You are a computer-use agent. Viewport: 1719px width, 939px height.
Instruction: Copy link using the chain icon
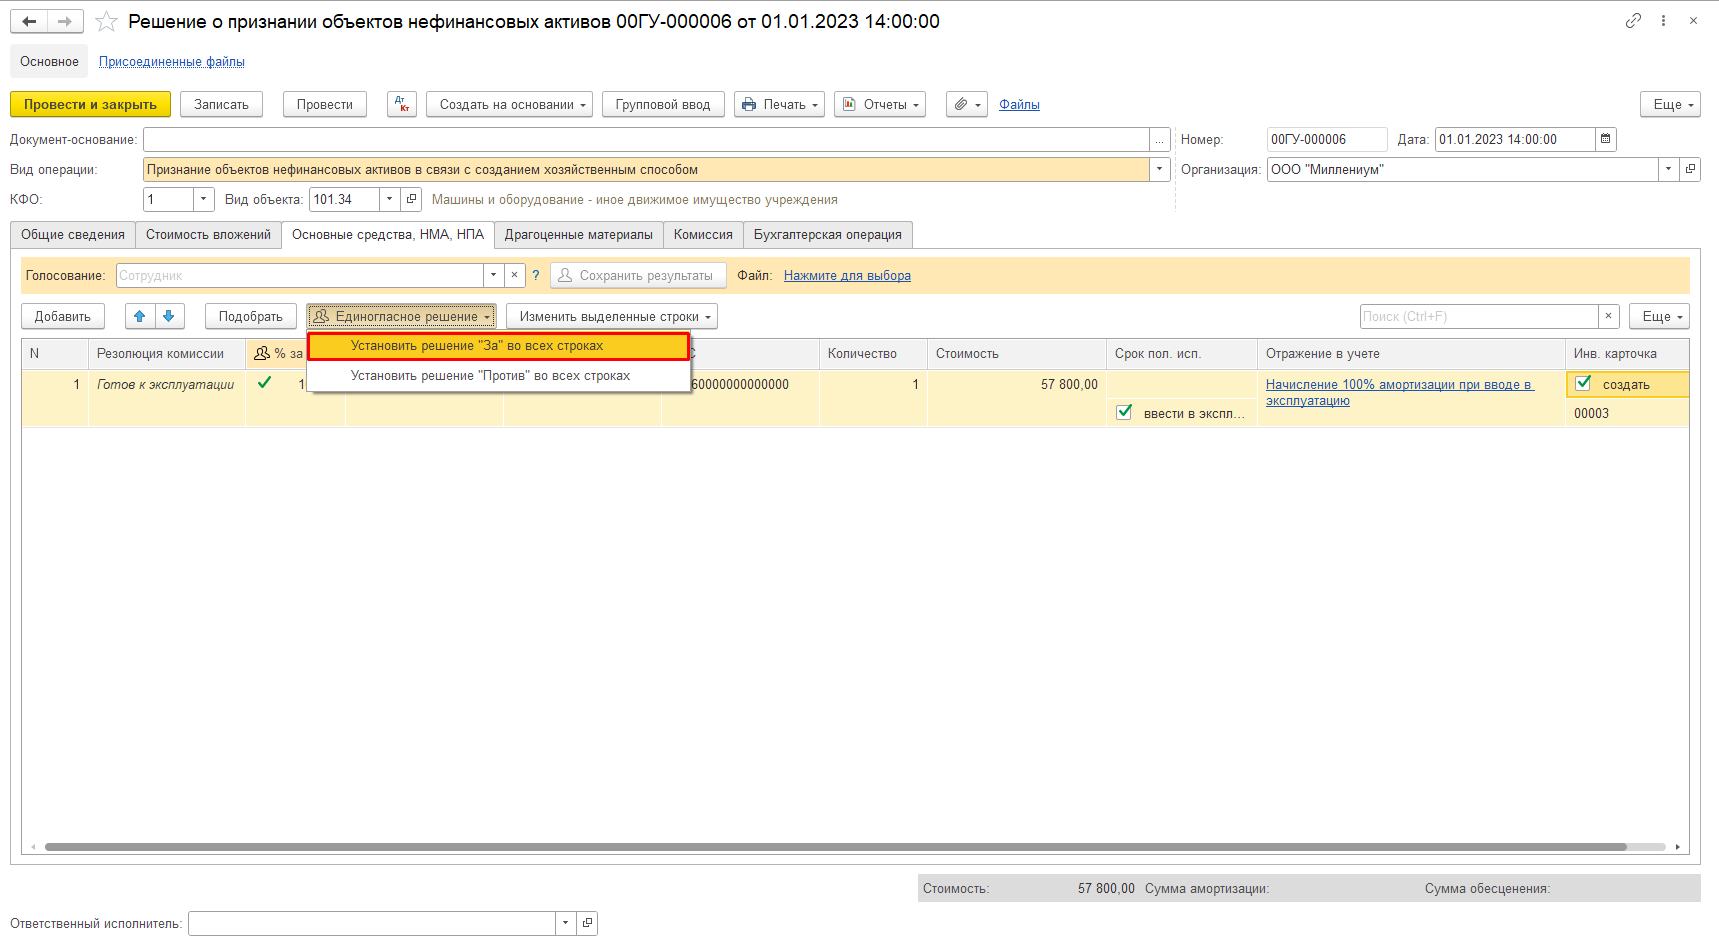pos(1633,20)
